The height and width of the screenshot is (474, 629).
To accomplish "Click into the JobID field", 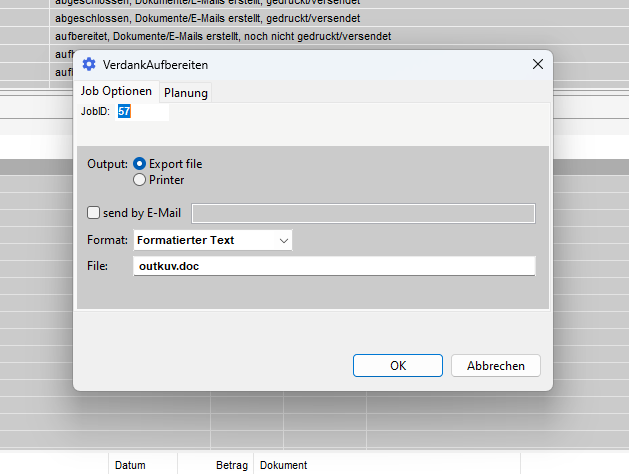I will 142,112.
